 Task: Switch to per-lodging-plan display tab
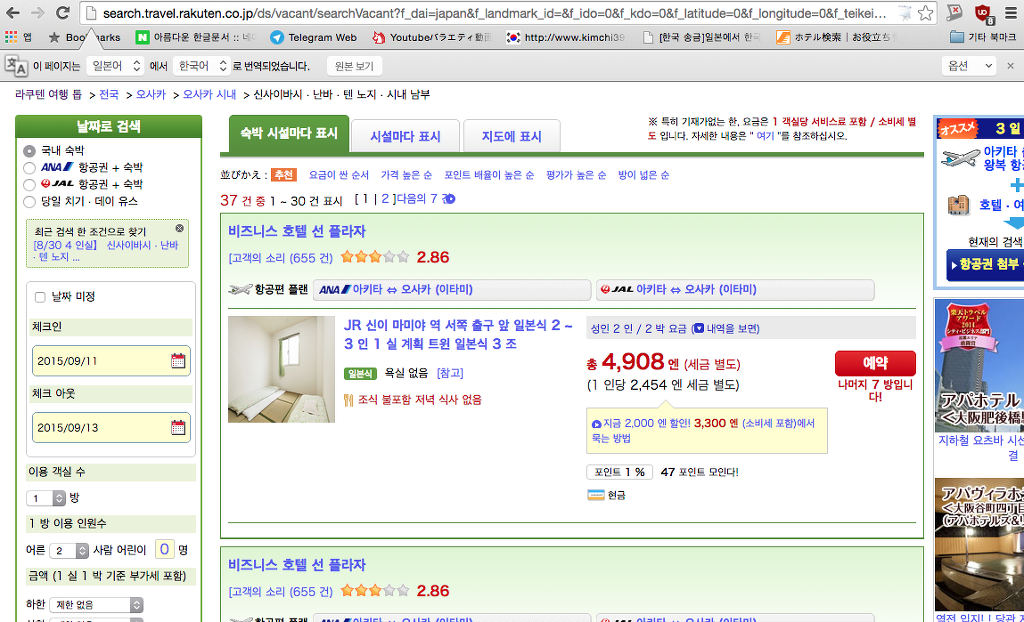pos(289,134)
